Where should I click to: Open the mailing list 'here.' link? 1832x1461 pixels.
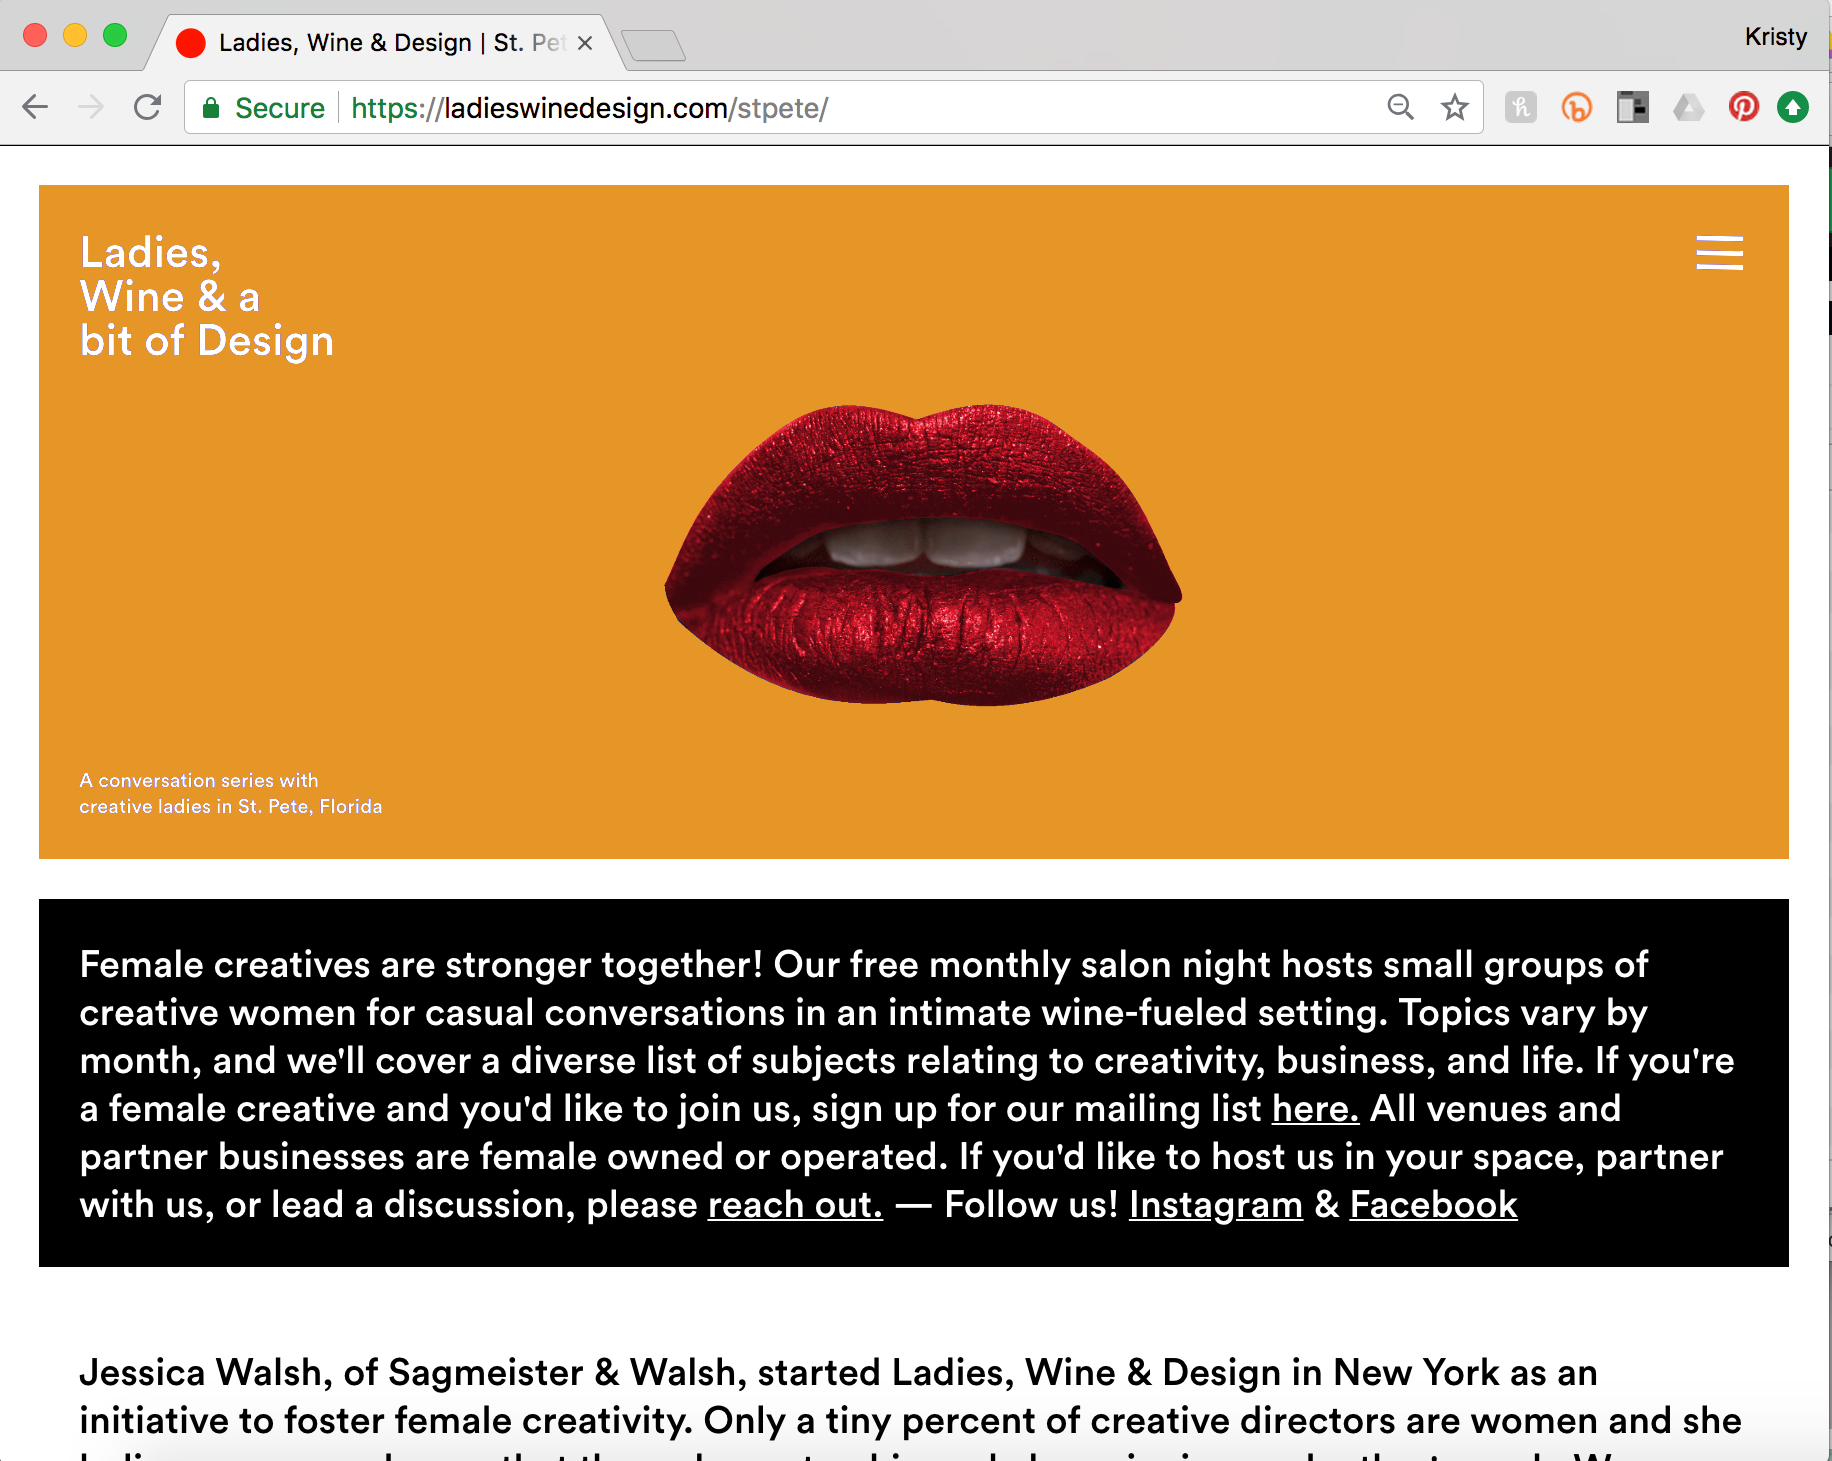coord(1315,1109)
